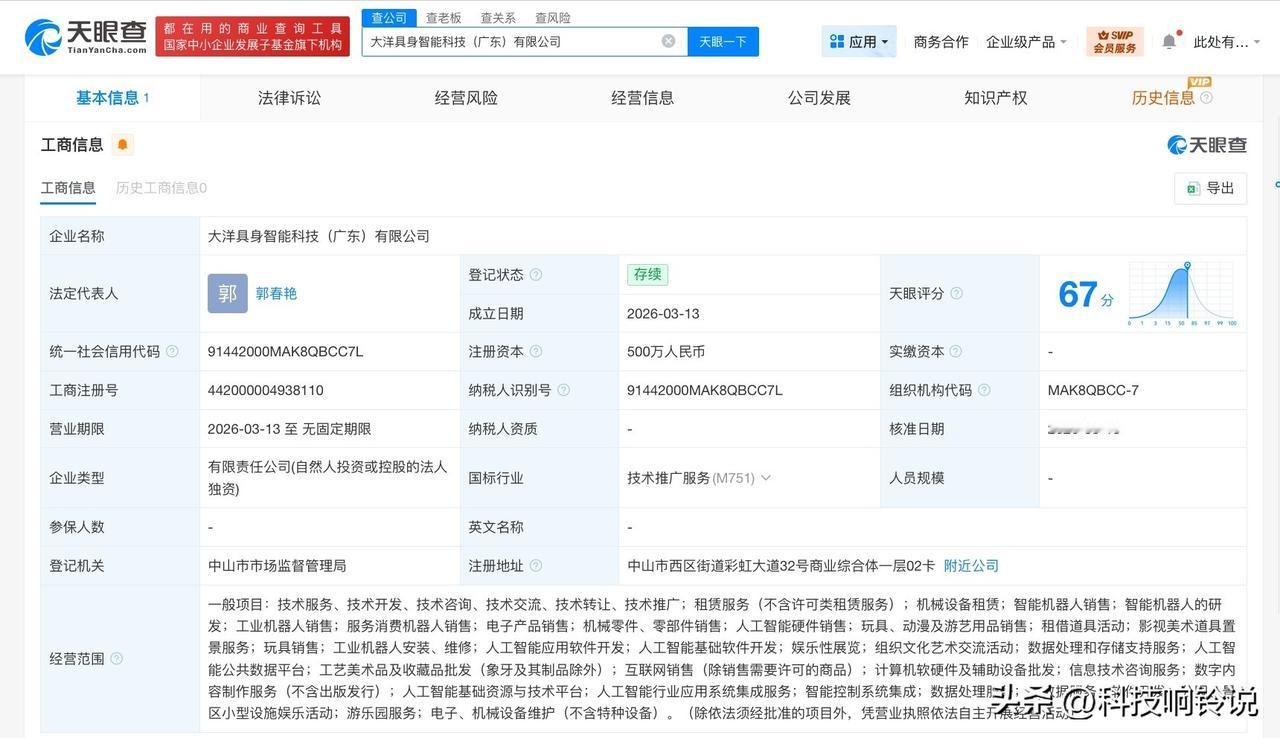This screenshot has height=738, width=1280.
Task: Open the 经营风险 tab
Action: 466,98
